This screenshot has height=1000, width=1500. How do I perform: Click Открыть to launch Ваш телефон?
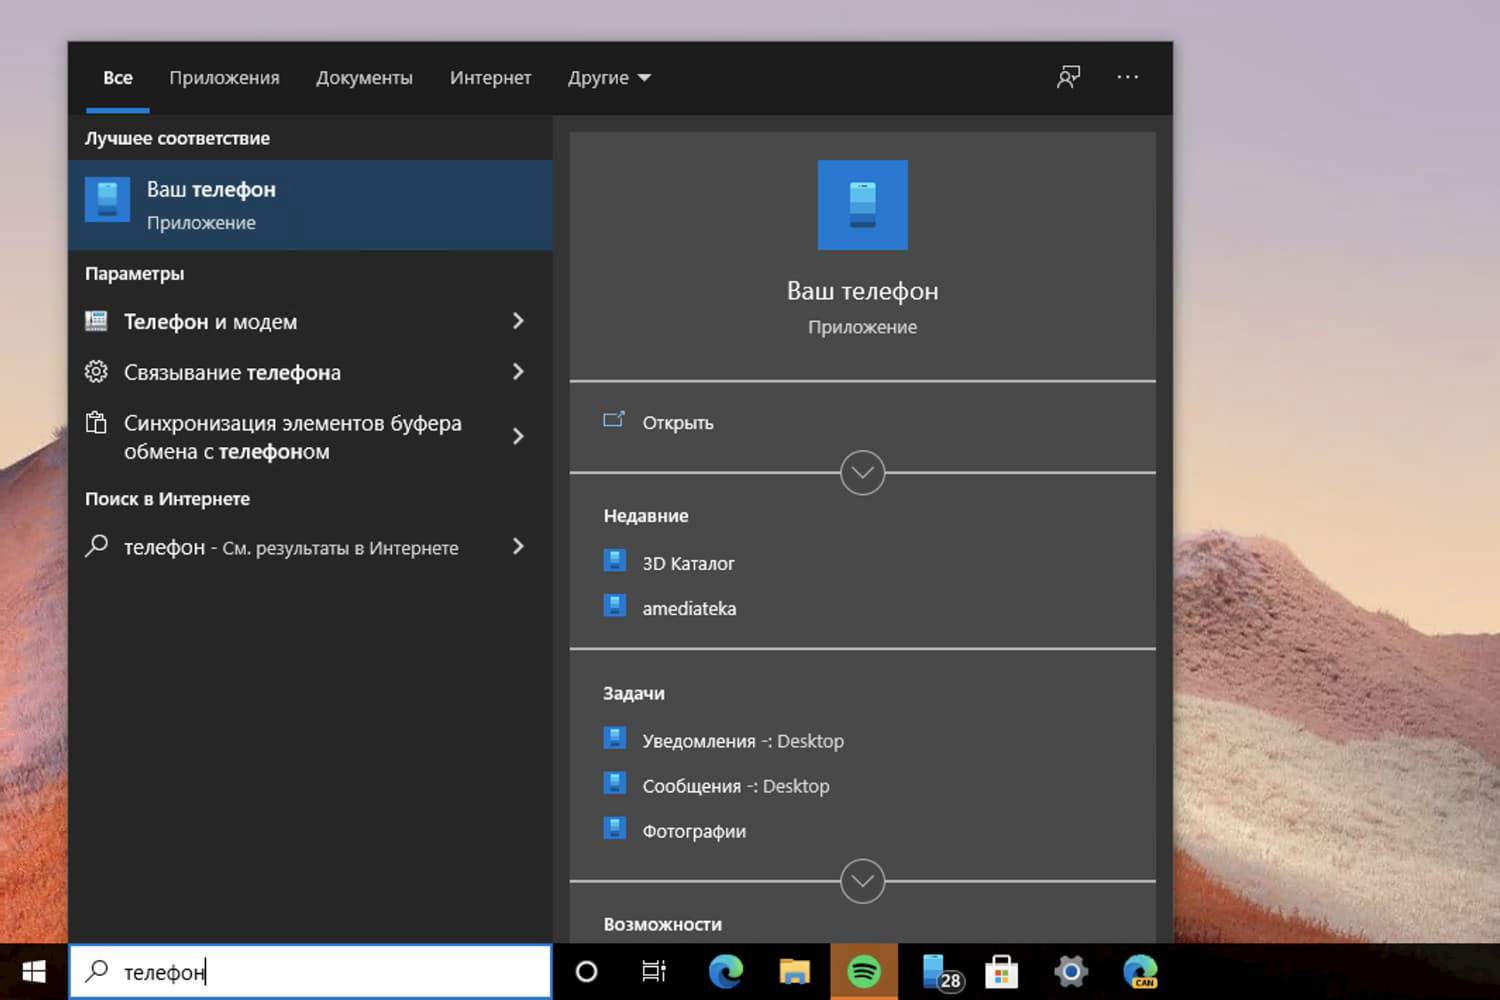[x=677, y=422]
